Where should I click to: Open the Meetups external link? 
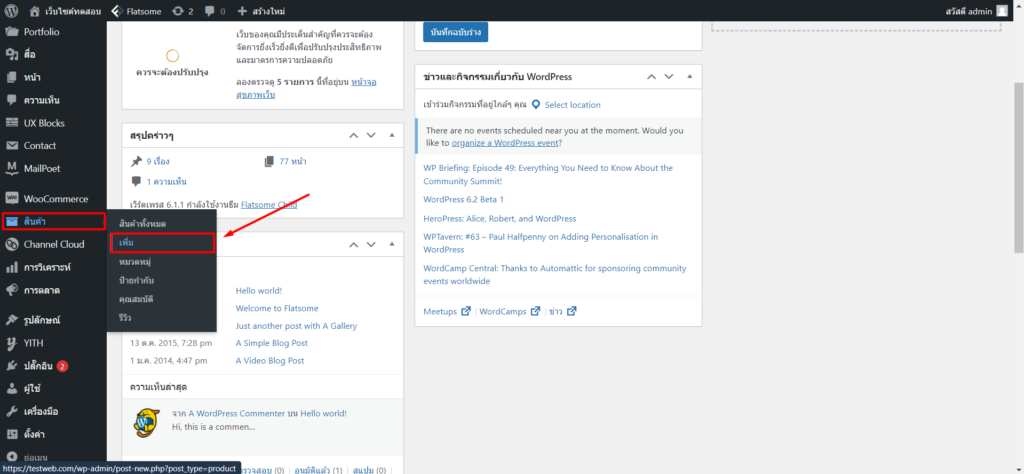point(447,311)
